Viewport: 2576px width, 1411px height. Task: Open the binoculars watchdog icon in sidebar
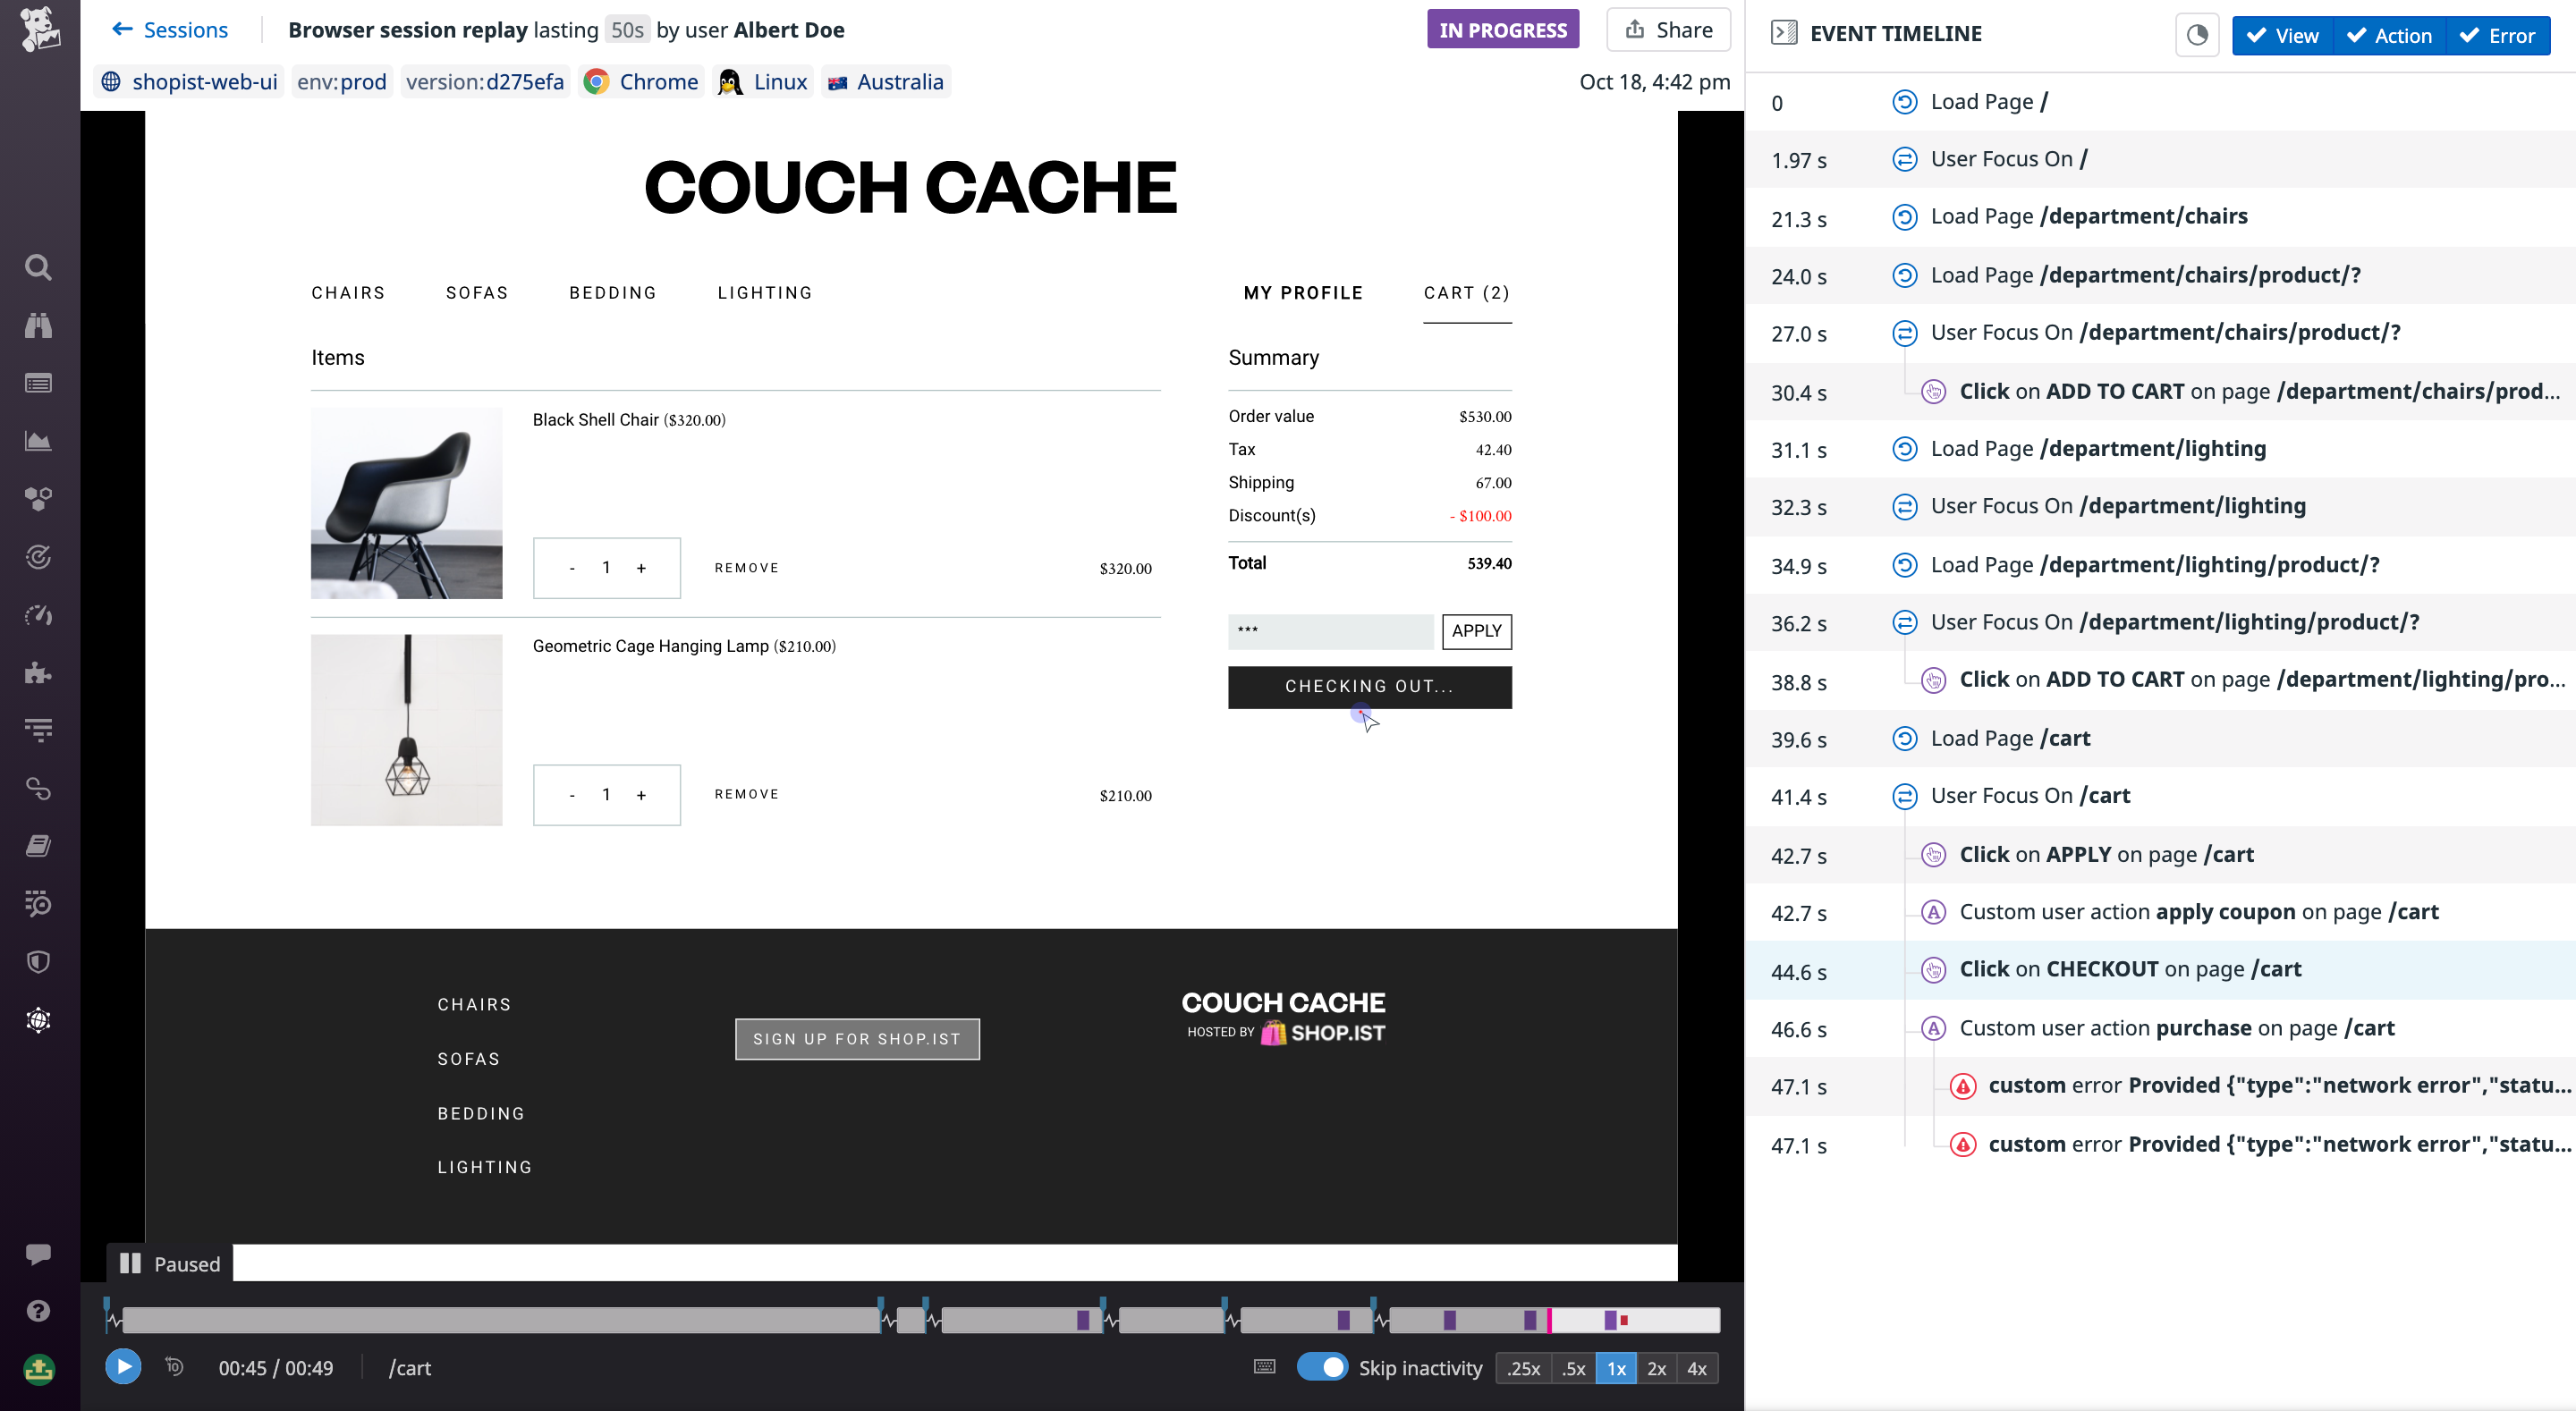coord(38,325)
